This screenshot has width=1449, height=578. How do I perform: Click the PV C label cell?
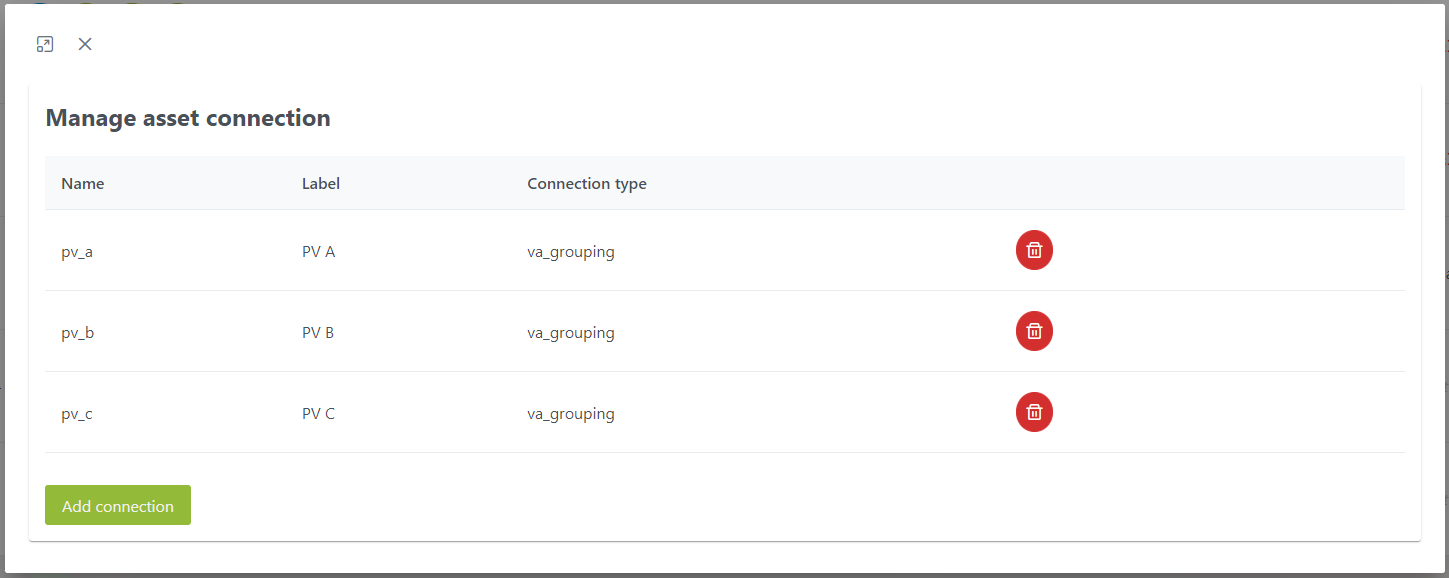[318, 414]
